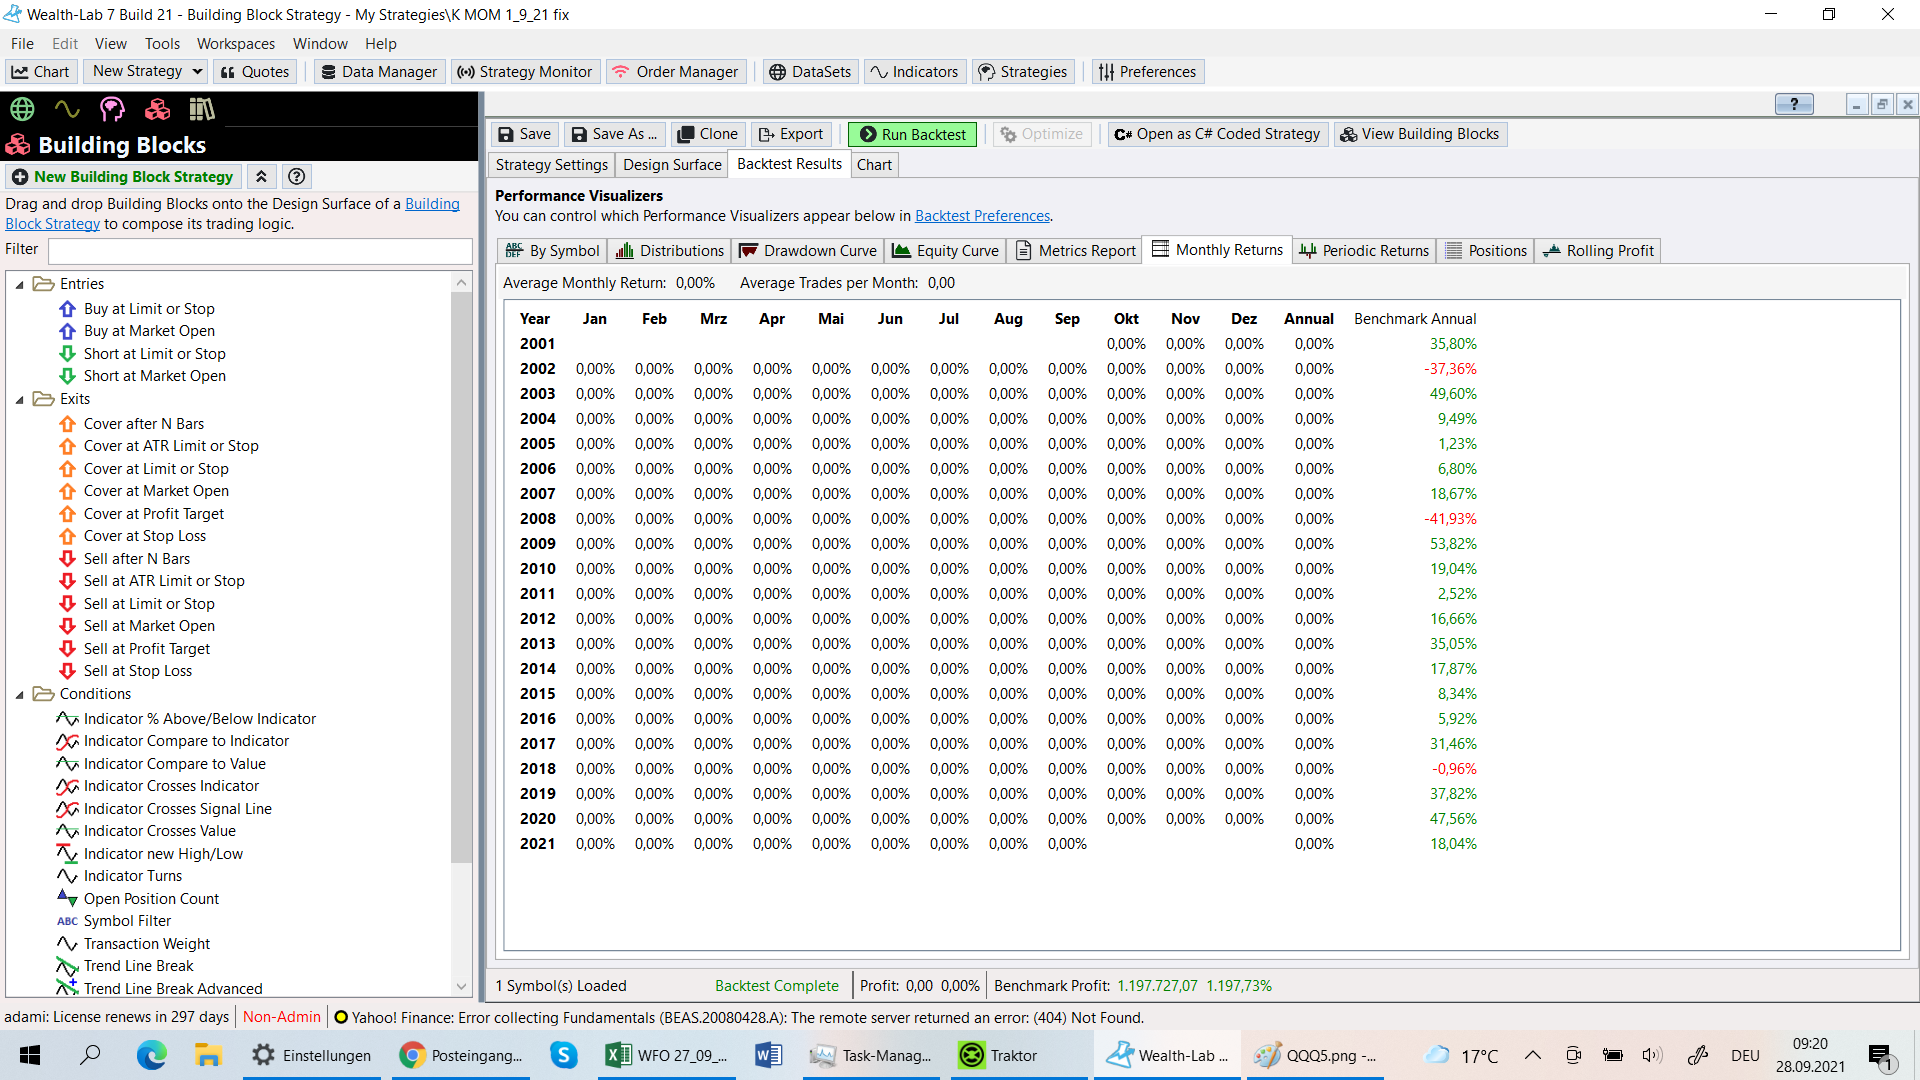Collapse the Entries tree folder
Screen dimensions: 1920x1080
[20, 285]
